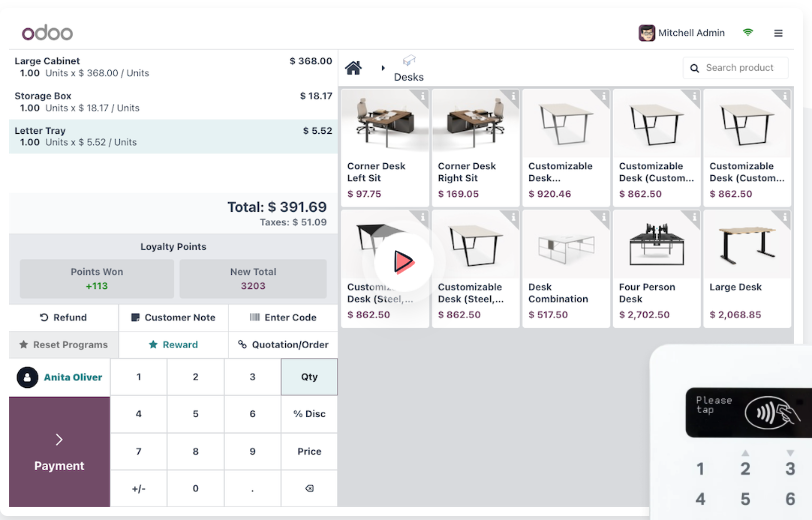Check the Wi-Fi connection status icon
812x520 pixels.
748,33
